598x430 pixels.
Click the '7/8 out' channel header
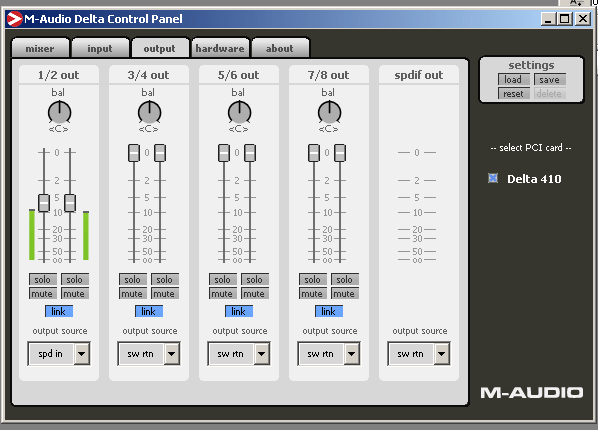(x=329, y=75)
